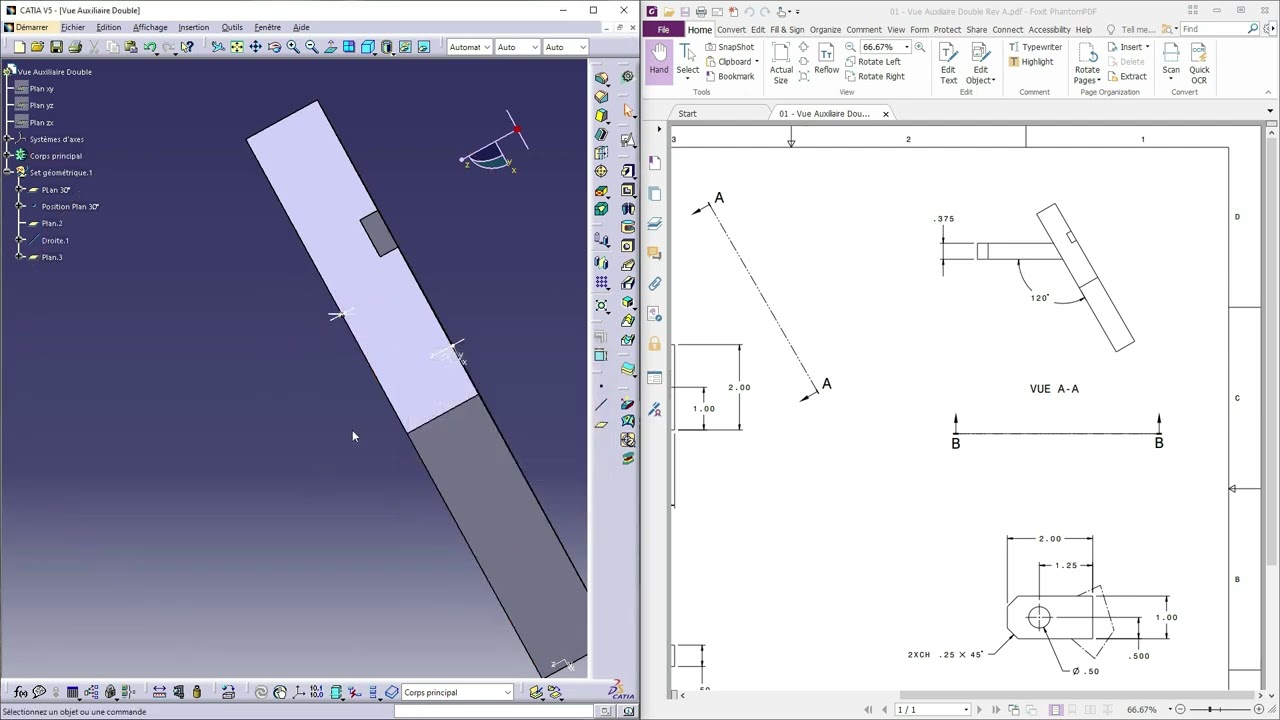1280x720 pixels.
Task: Expand the Position Plan 30° tree node
Action: tap(20, 207)
